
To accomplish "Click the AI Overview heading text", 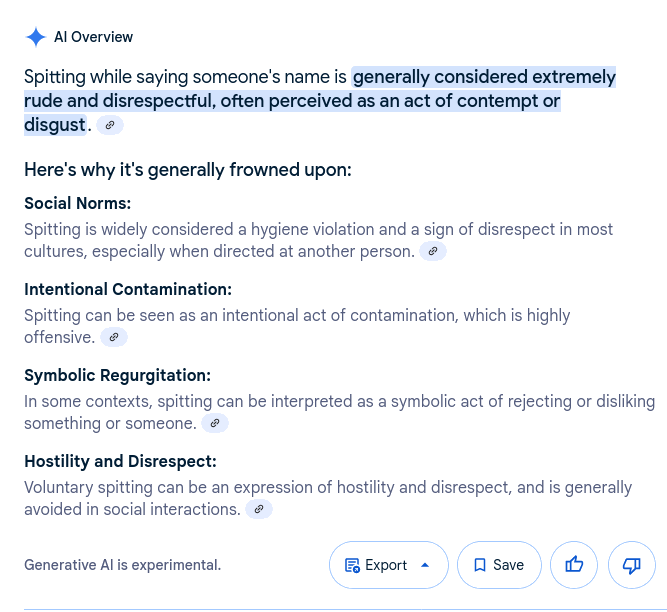I will click(x=93, y=37).
